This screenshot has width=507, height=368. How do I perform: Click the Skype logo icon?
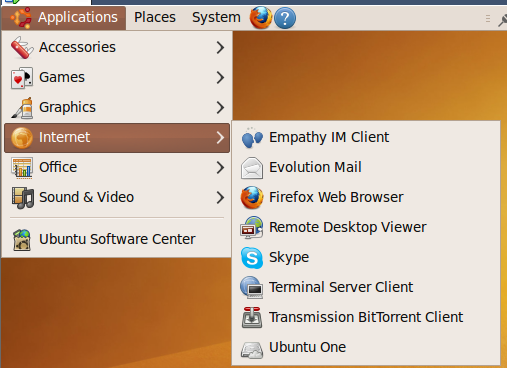[x=252, y=258]
